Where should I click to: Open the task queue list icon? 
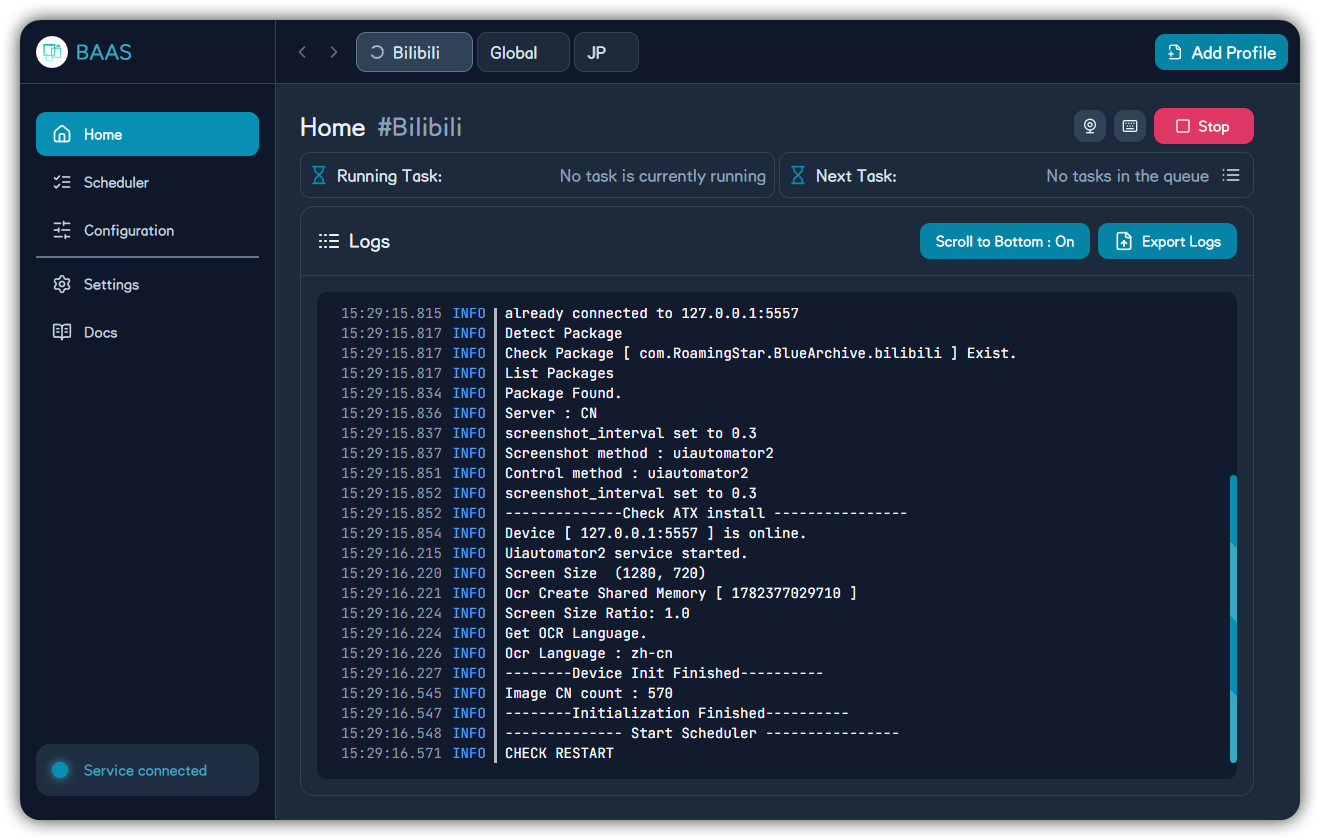pyautogui.click(x=1231, y=175)
